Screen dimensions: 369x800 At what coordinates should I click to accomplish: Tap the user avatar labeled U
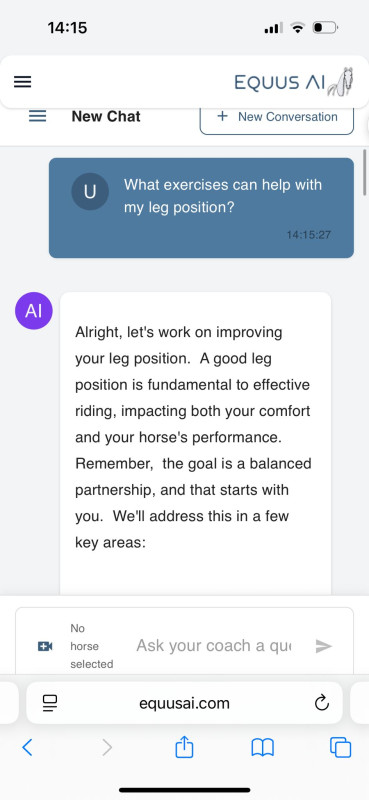pyautogui.click(x=90, y=191)
